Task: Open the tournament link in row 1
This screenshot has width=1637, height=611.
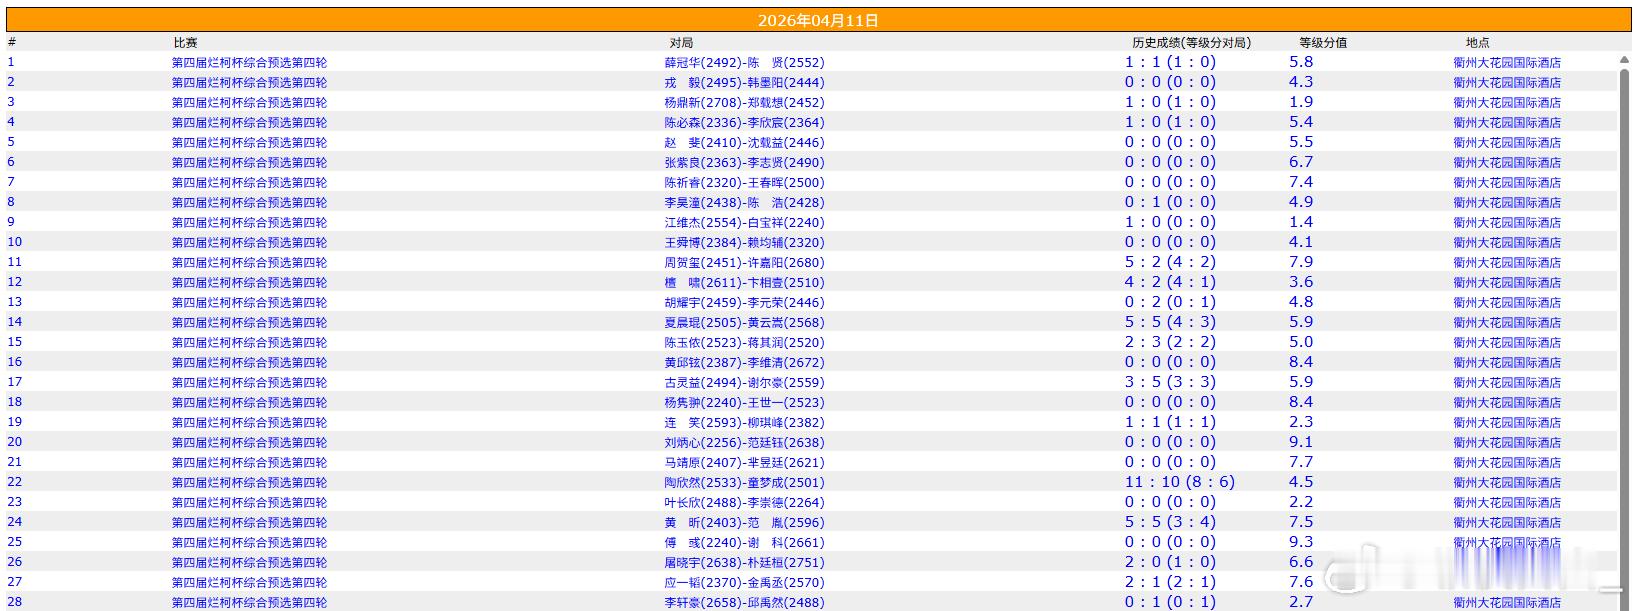Action: coord(249,62)
